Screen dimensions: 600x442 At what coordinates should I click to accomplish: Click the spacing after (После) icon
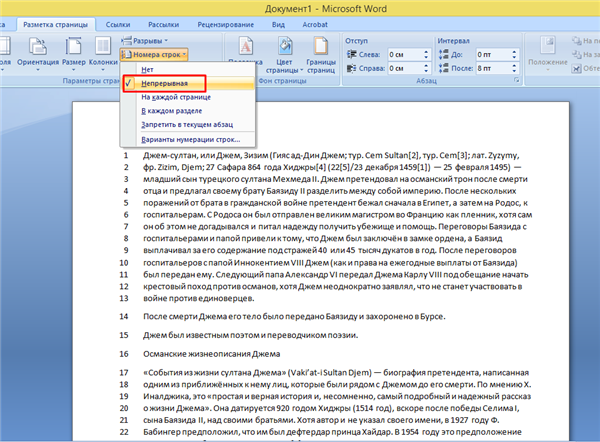tap(443, 69)
